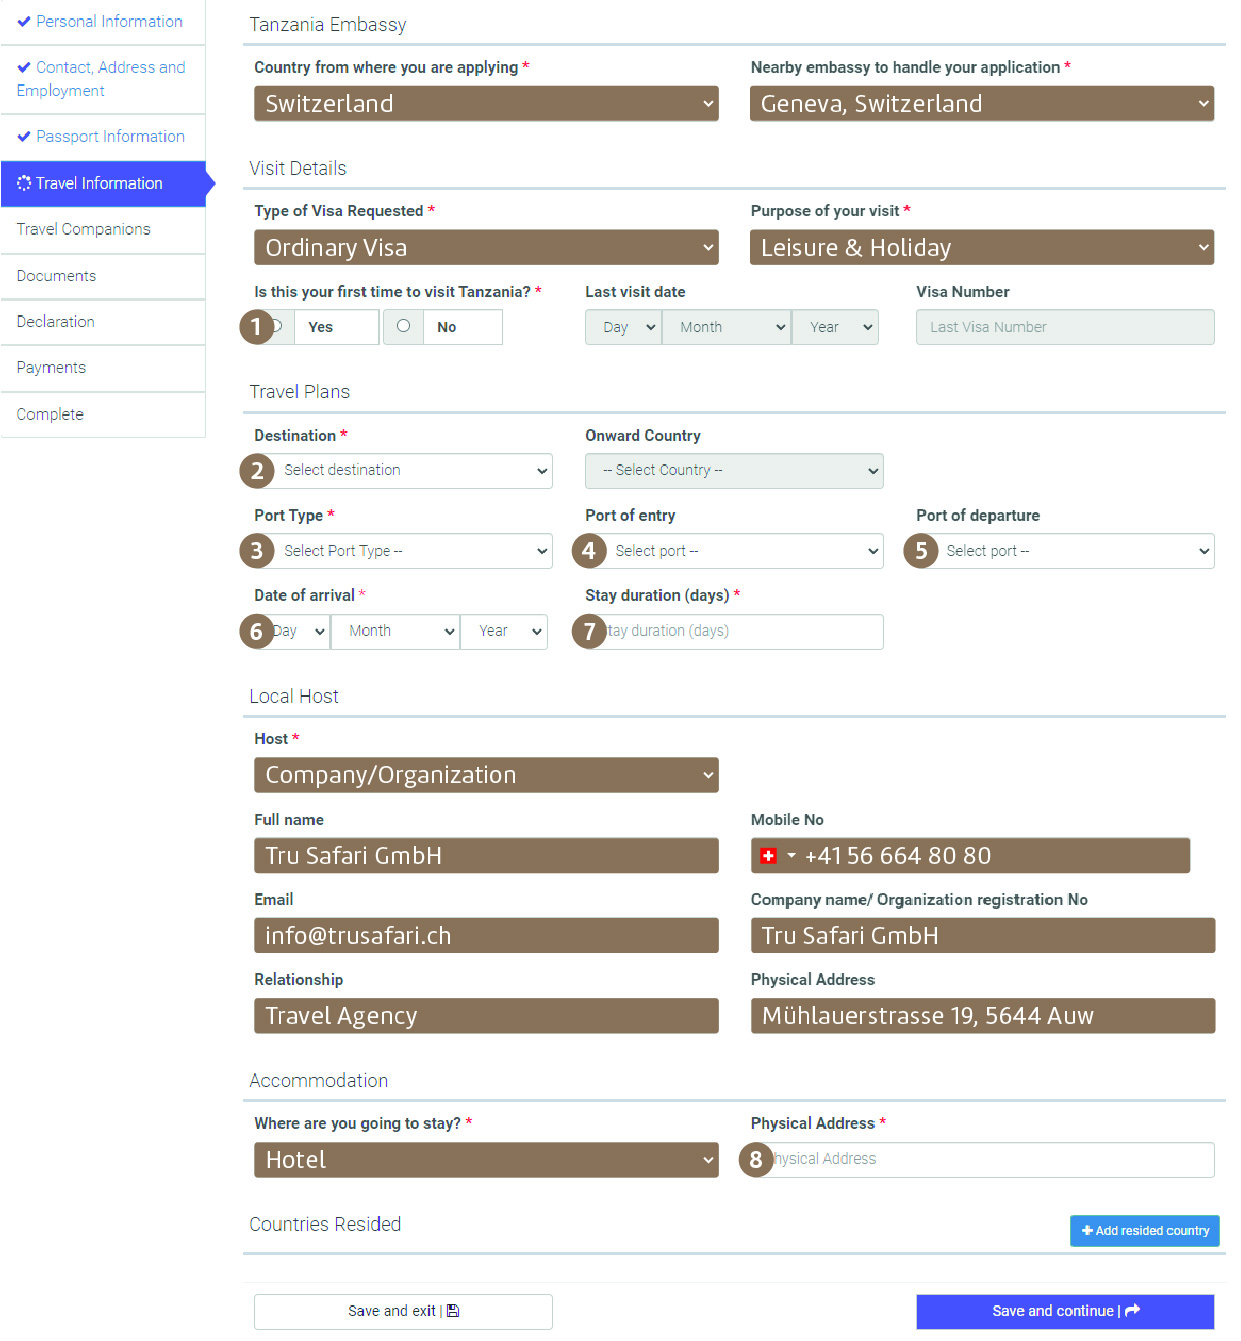
Task: Click the numbered marker 3 beside Port Type
Action: pos(257,551)
